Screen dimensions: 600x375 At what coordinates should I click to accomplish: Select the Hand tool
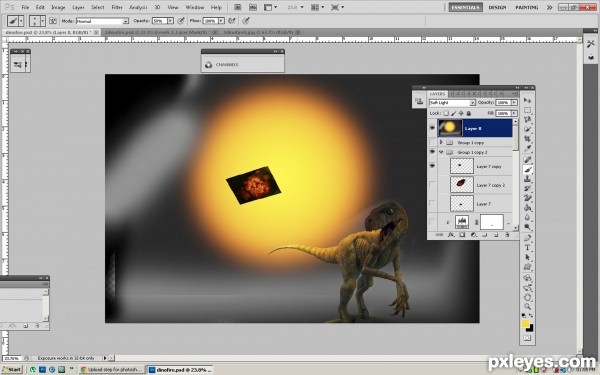[x=527, y=297]
